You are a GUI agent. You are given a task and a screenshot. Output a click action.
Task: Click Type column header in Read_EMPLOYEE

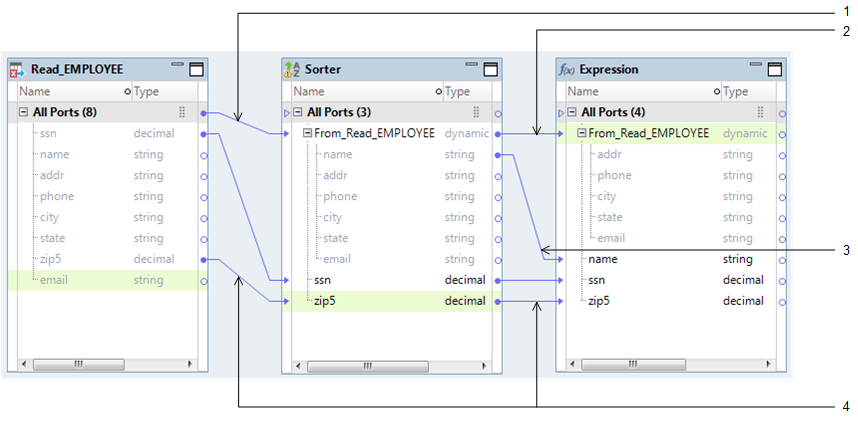click(147, 92)
